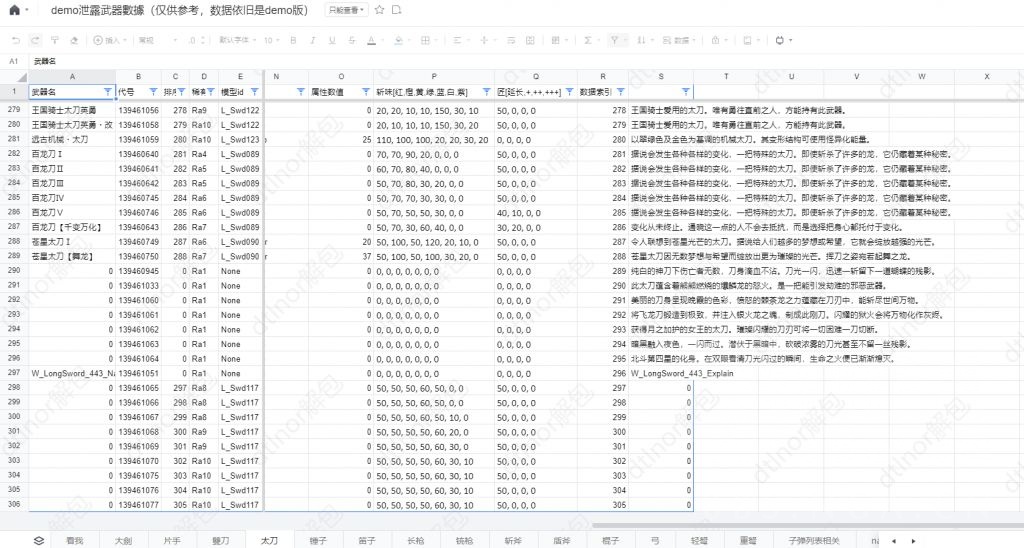The width and height of the screenshot is (1024, 548).
Task: Toggle strikethrough formatting
Action: (351, 40)
